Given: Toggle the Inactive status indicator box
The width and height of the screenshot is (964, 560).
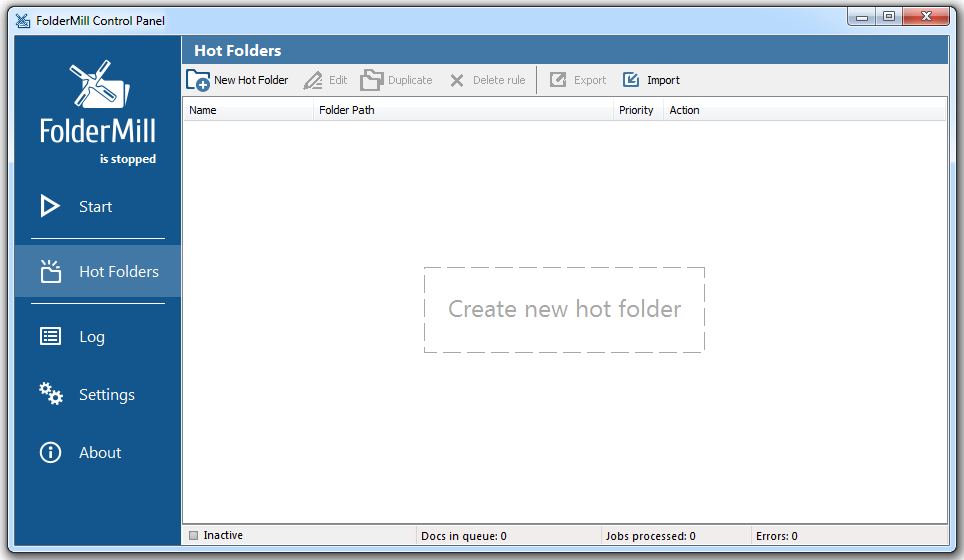Looking at the screenshot, I should click(194, 535).
